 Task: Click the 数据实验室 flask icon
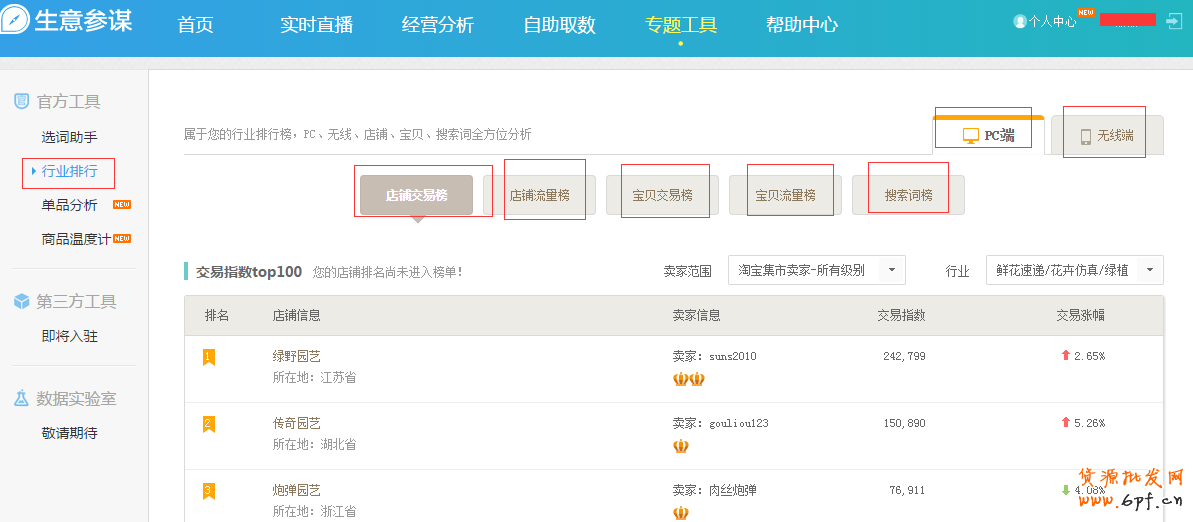21,398
